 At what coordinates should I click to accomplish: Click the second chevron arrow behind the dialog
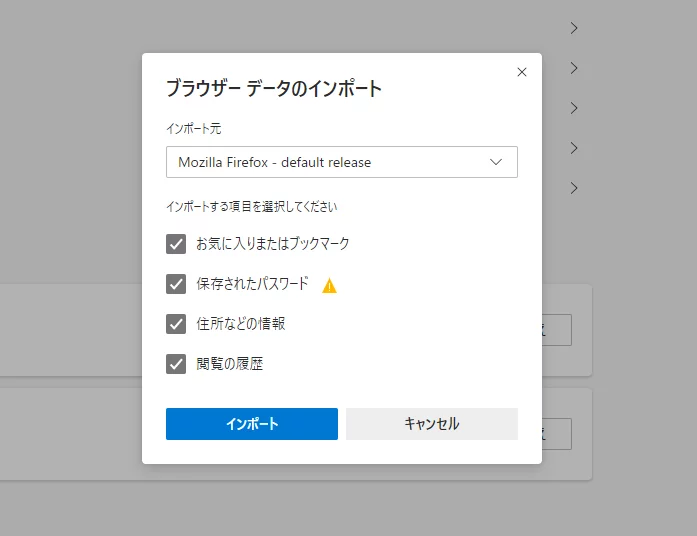(x=574, y=68)
